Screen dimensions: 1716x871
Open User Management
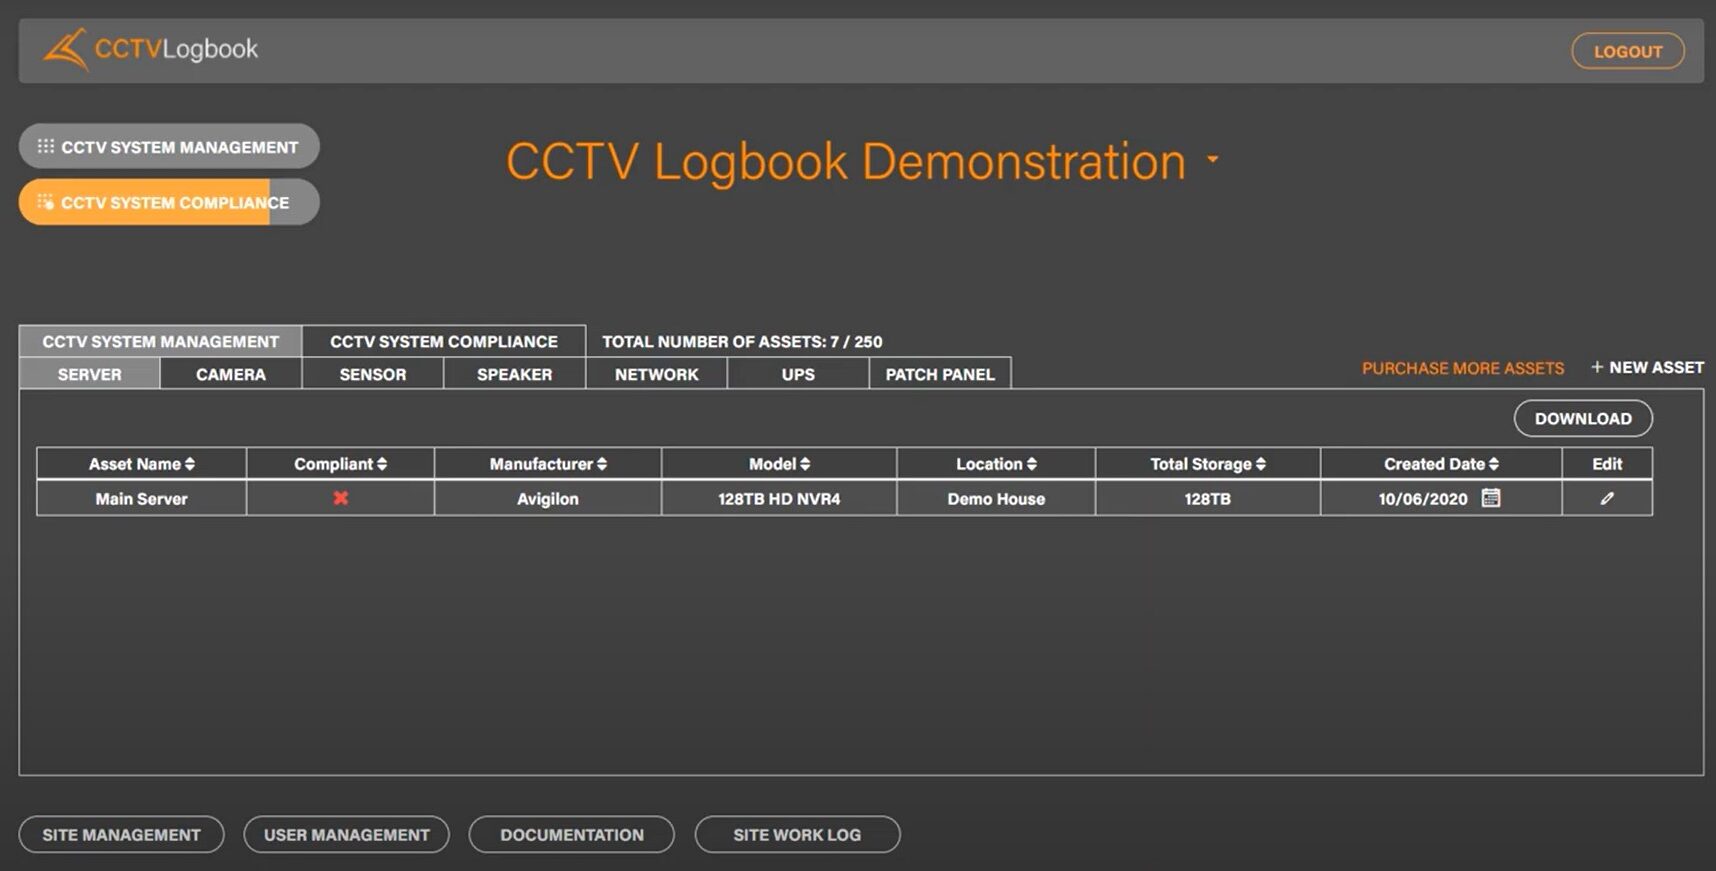[346, 834]
